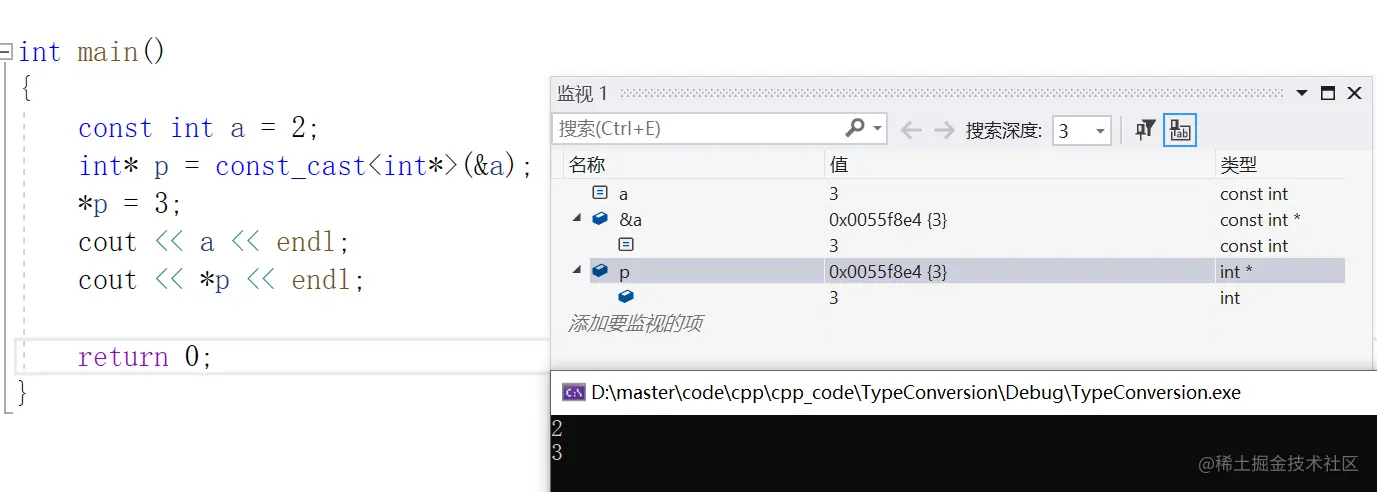
Task: Click the TypeConversion.exe console title bar path
Action: point(916,392)
